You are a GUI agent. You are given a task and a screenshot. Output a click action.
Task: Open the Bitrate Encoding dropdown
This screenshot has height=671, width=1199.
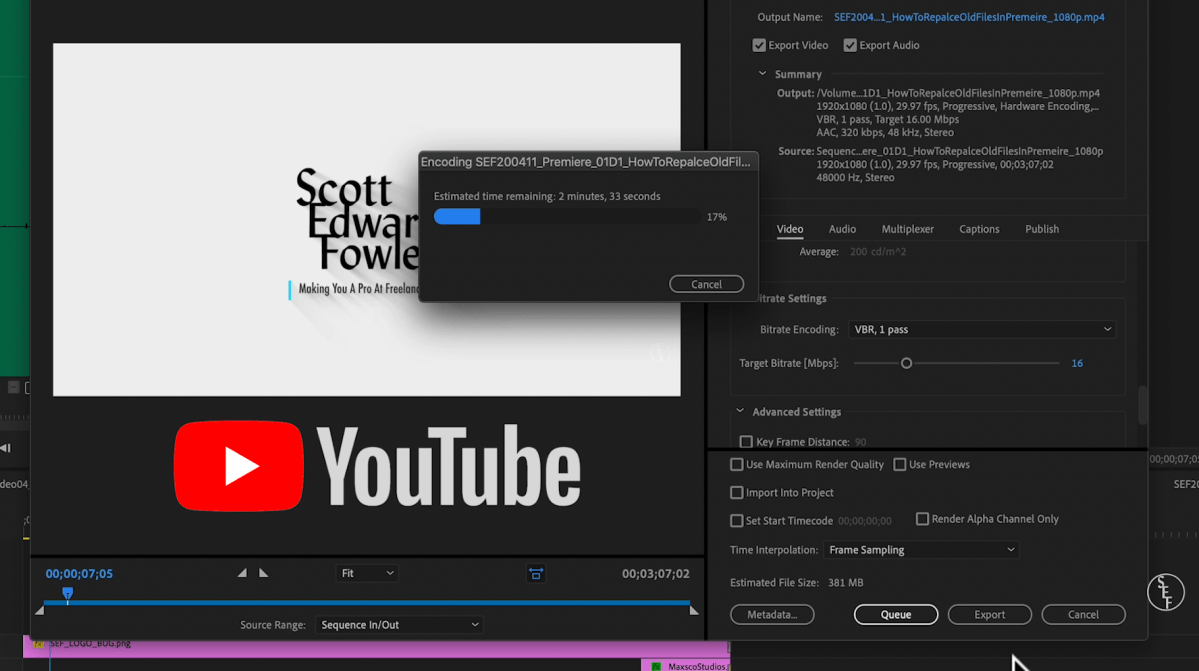pyautogui.click(x=982, y=329)
